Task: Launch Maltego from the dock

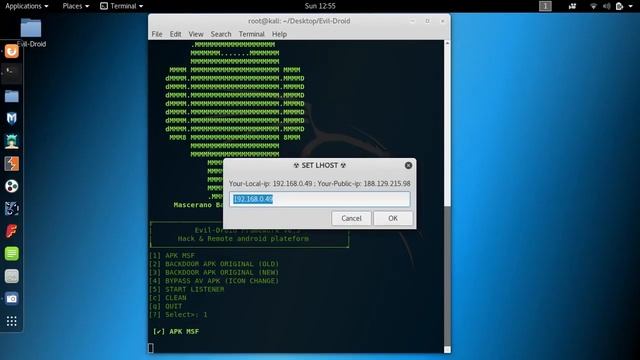Action: point(11,209)
